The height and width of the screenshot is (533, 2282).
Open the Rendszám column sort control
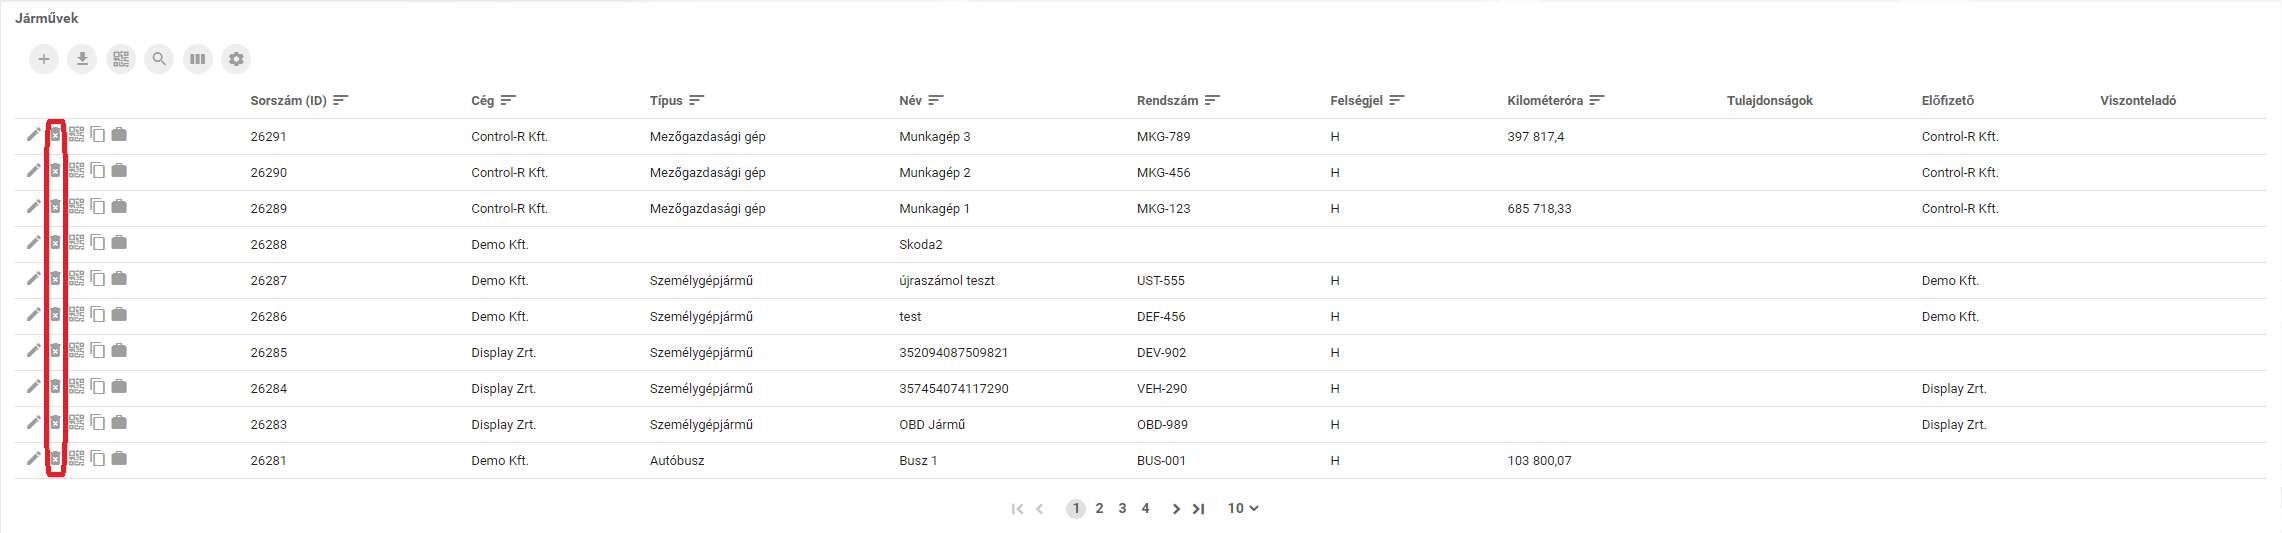pyautogui.click(x=1213, y=101)
